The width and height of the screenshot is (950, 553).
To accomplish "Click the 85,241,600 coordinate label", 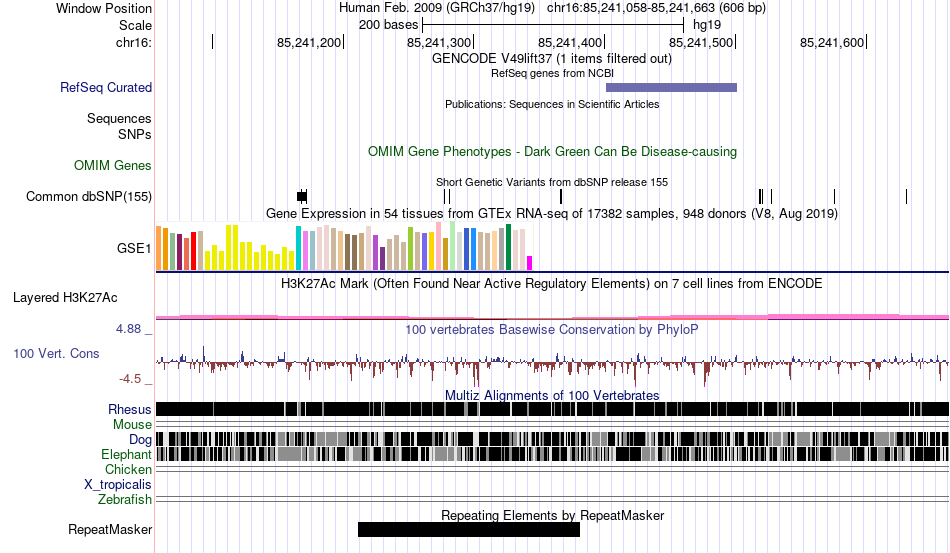I will 832,42.
